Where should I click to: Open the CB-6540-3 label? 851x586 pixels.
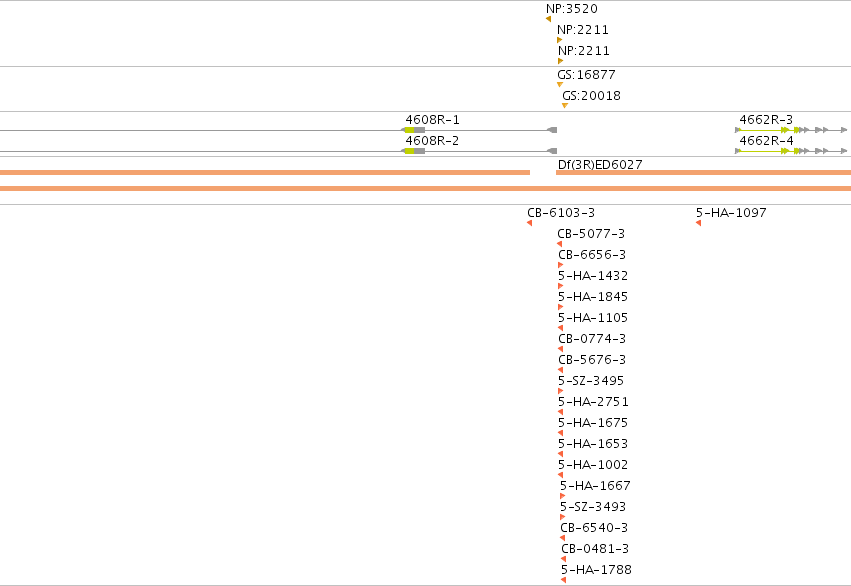[594, 528]
